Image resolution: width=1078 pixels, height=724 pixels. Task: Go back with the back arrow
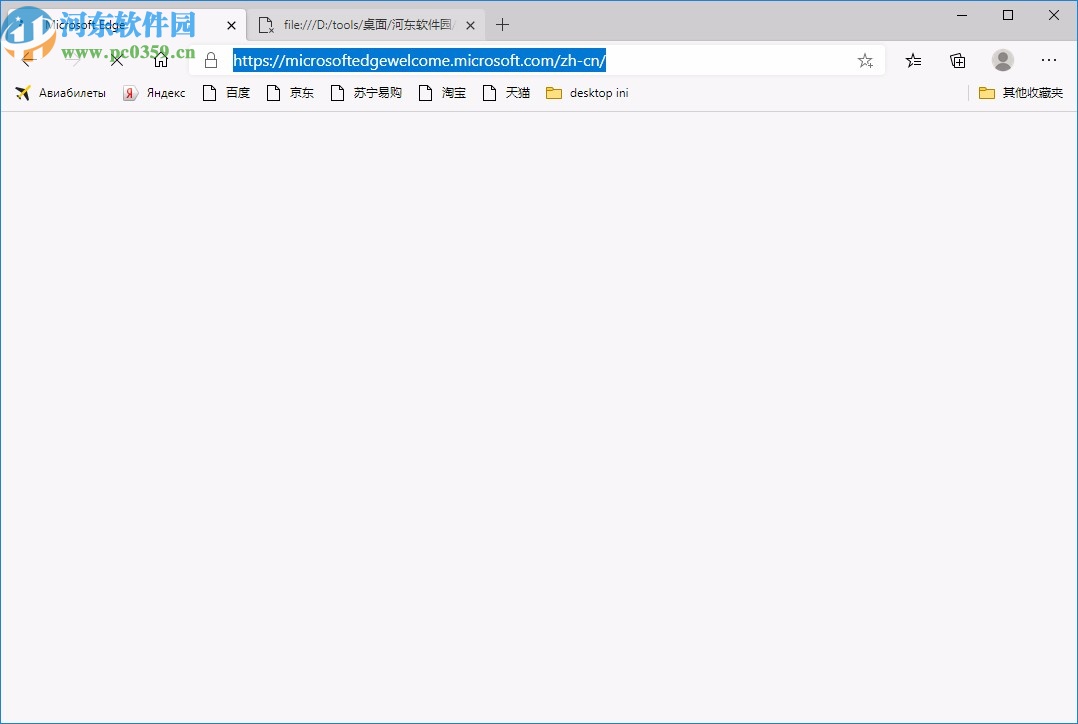[28, 61]
